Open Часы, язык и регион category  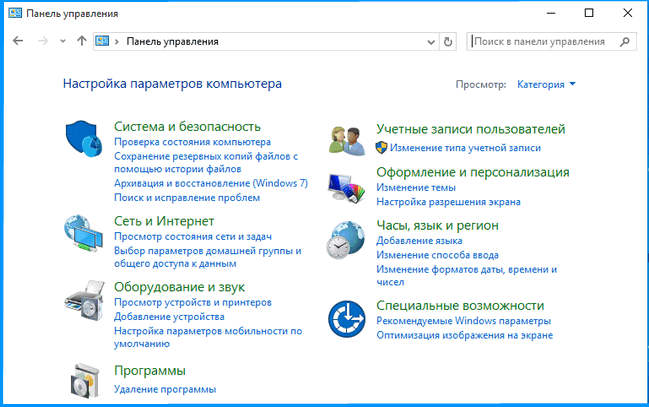point(437,225)
